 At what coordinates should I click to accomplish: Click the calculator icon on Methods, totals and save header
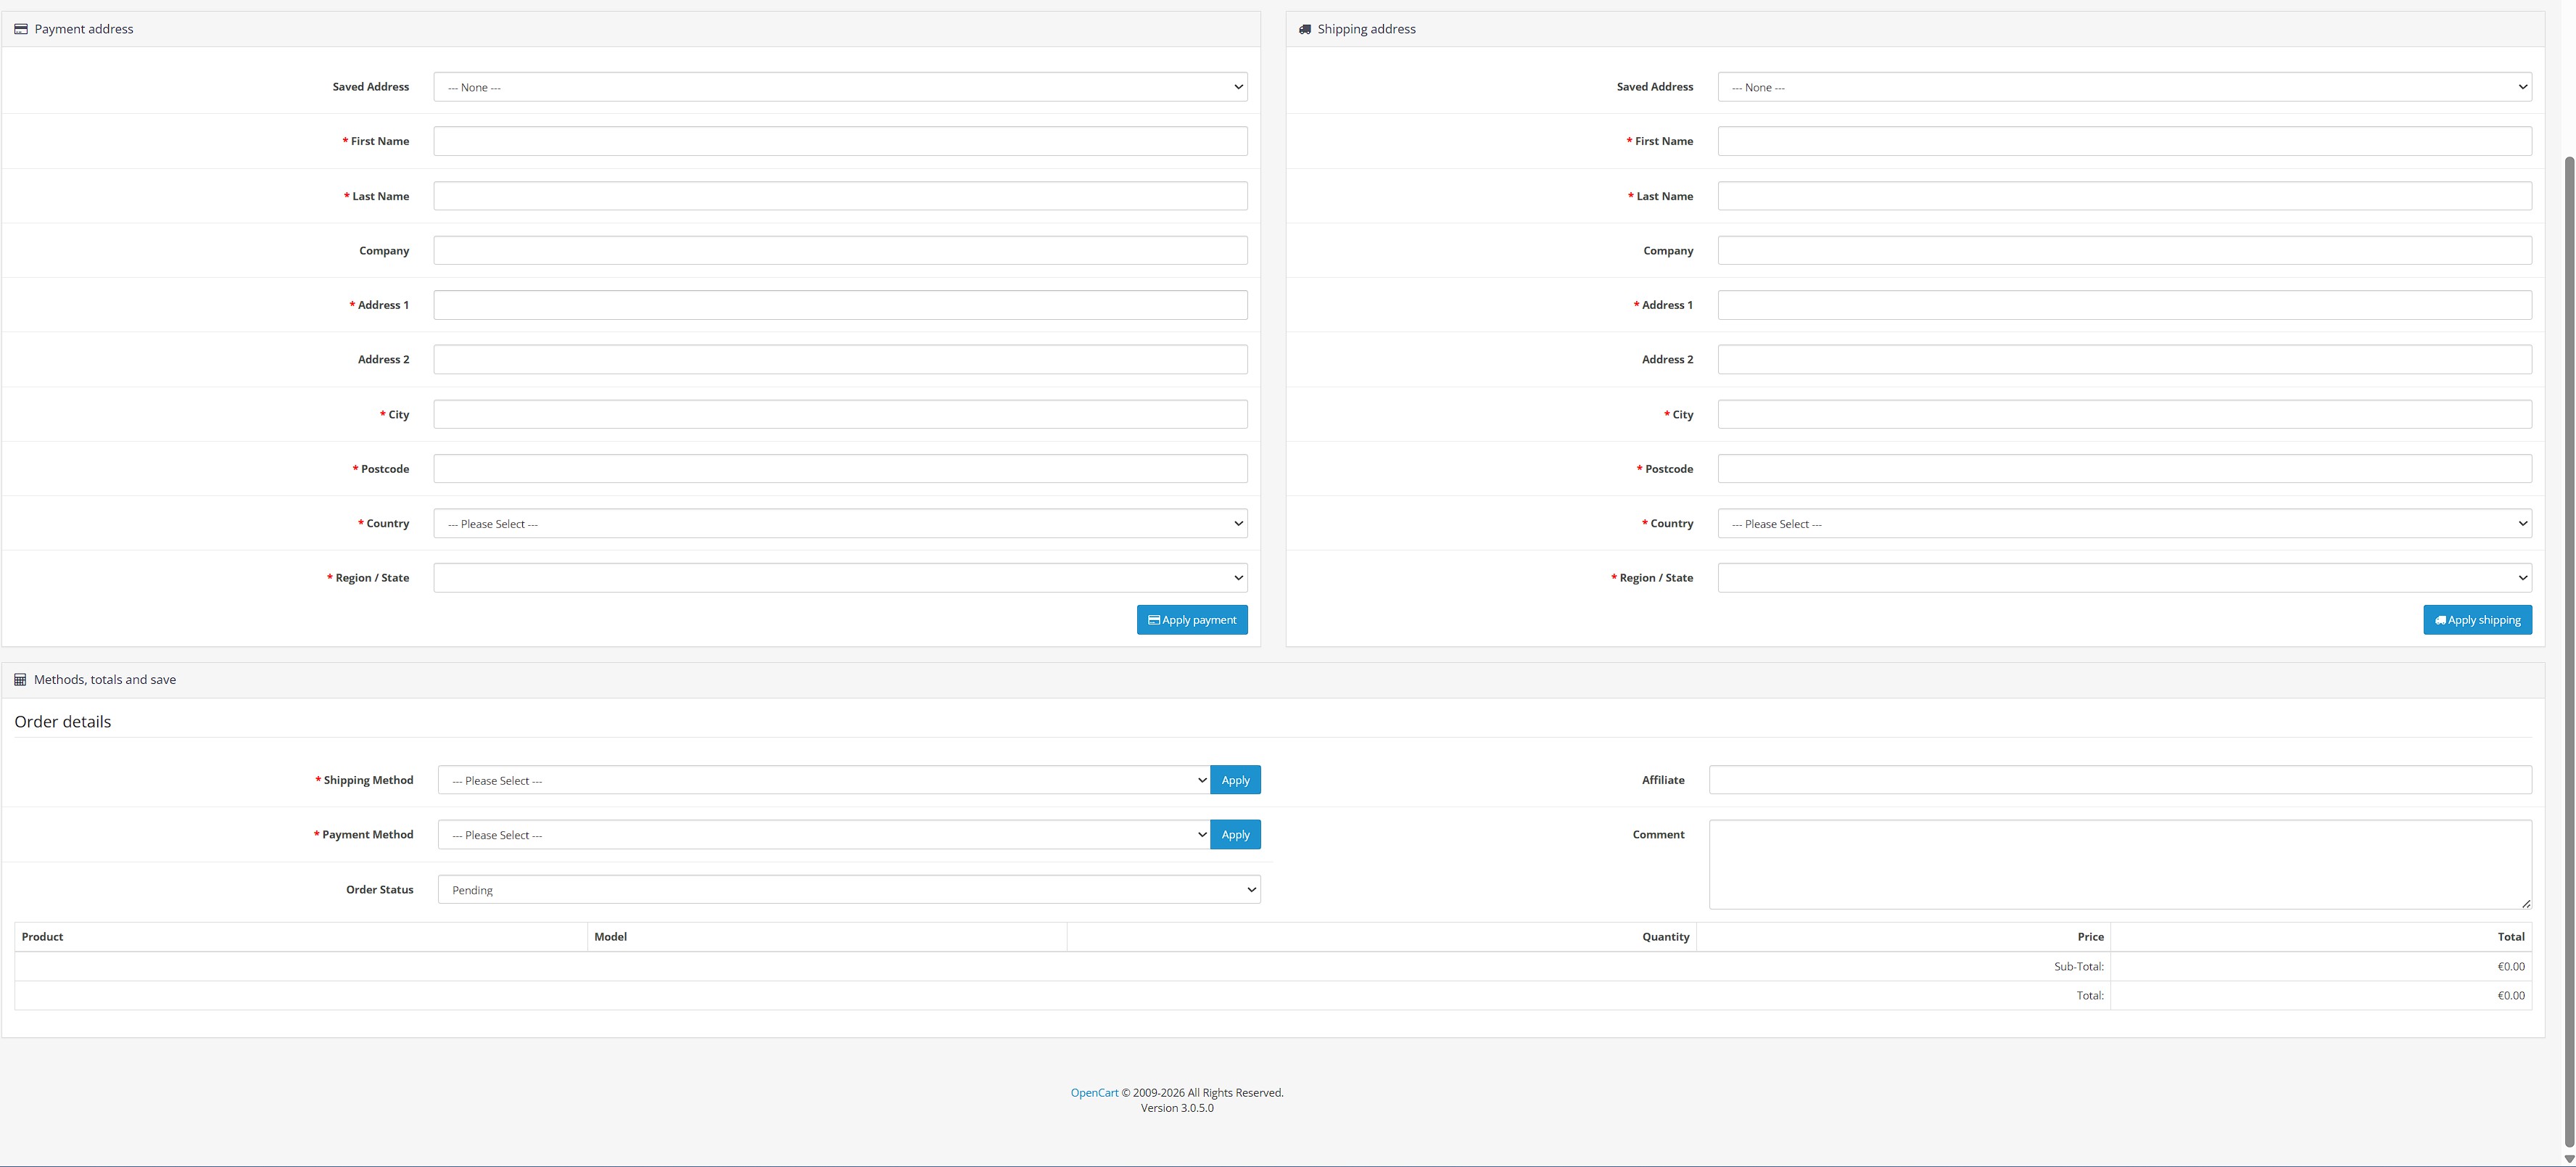click(x=21, y=679)
